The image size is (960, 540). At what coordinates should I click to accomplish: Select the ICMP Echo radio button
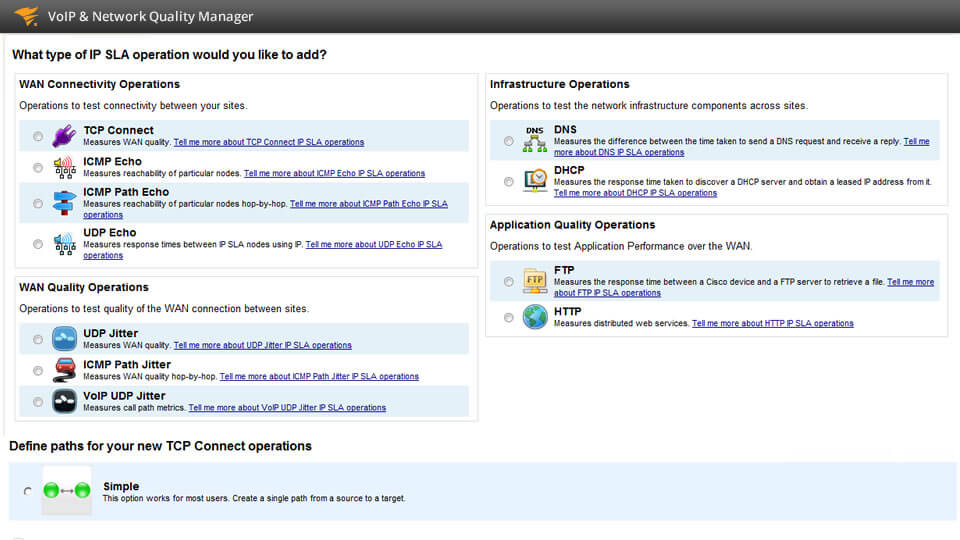38,167
